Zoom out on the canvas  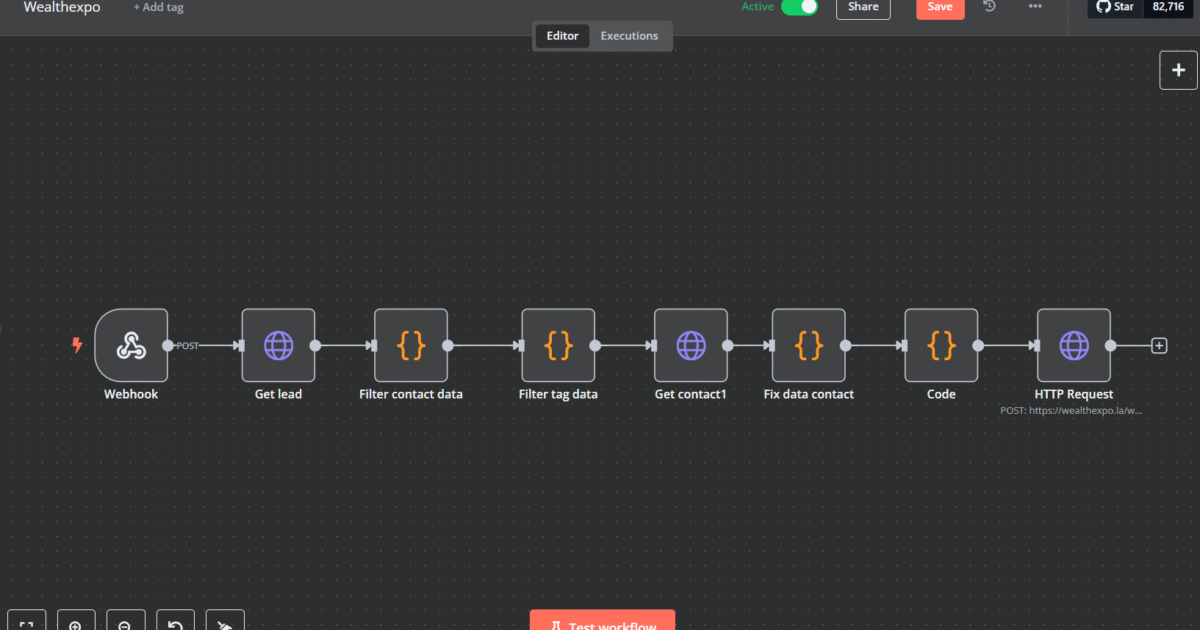coord(125,624)
